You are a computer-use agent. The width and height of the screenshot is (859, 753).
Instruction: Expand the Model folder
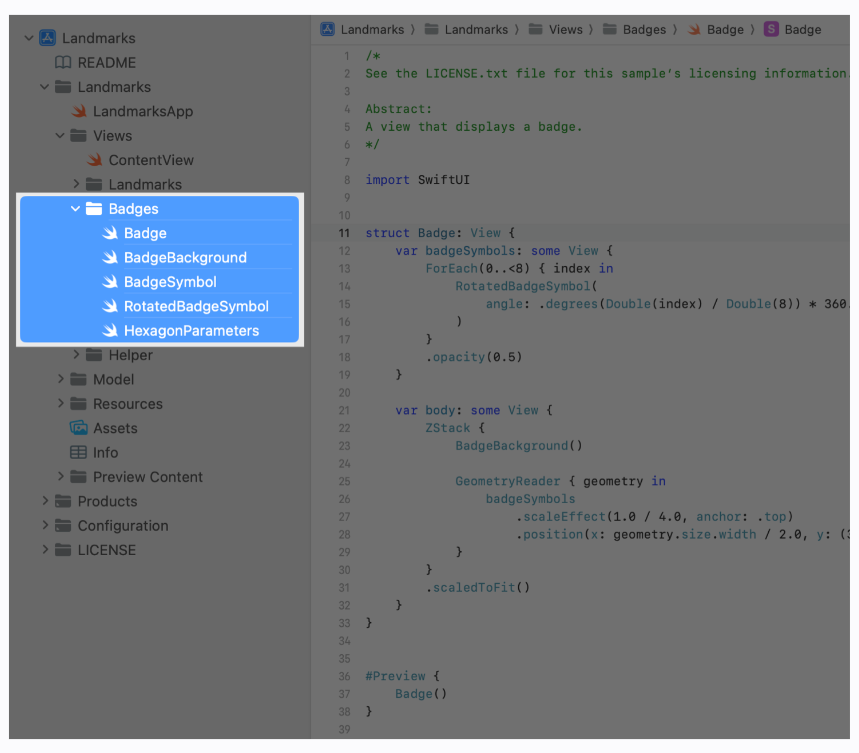[60, 379]
